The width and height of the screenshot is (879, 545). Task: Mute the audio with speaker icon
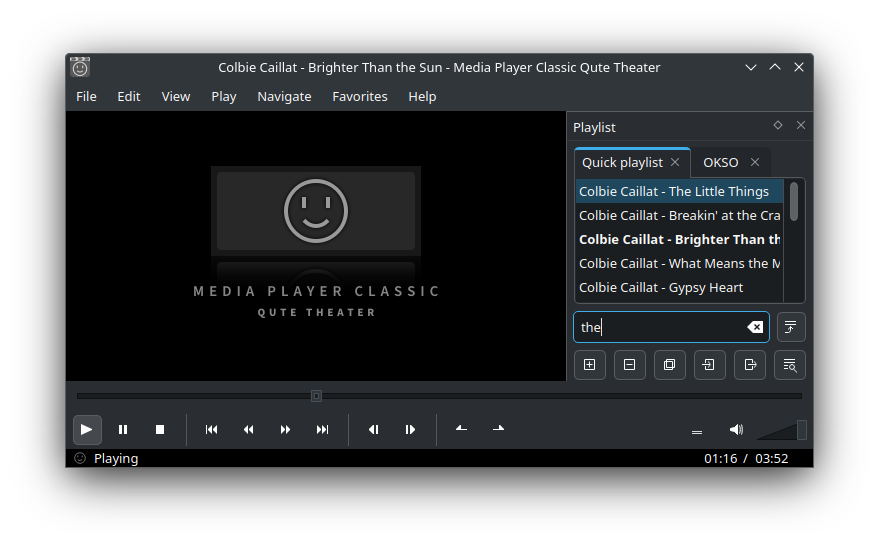pos(736,429)
